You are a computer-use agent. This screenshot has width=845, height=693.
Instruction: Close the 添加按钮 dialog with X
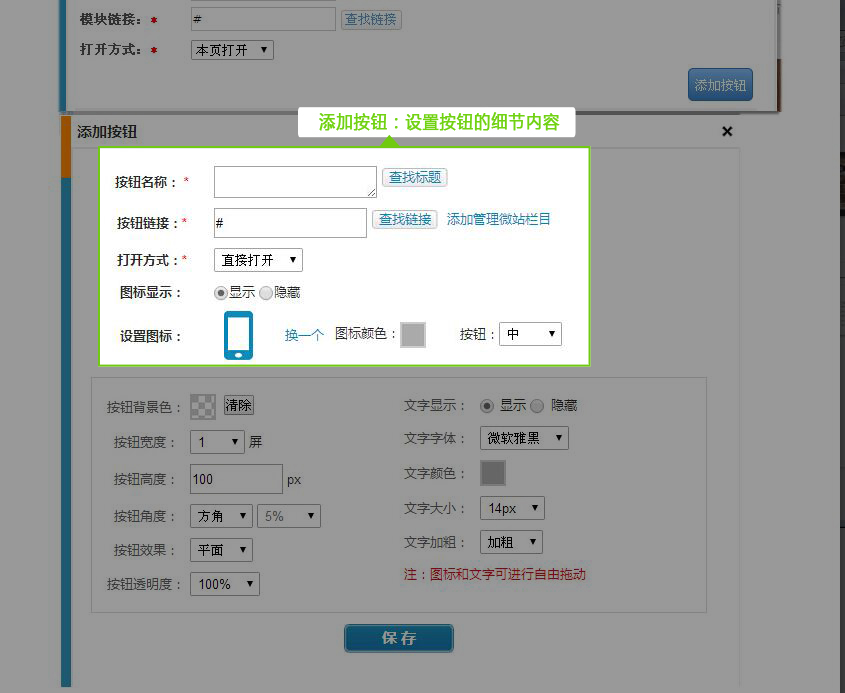point(727,131)
